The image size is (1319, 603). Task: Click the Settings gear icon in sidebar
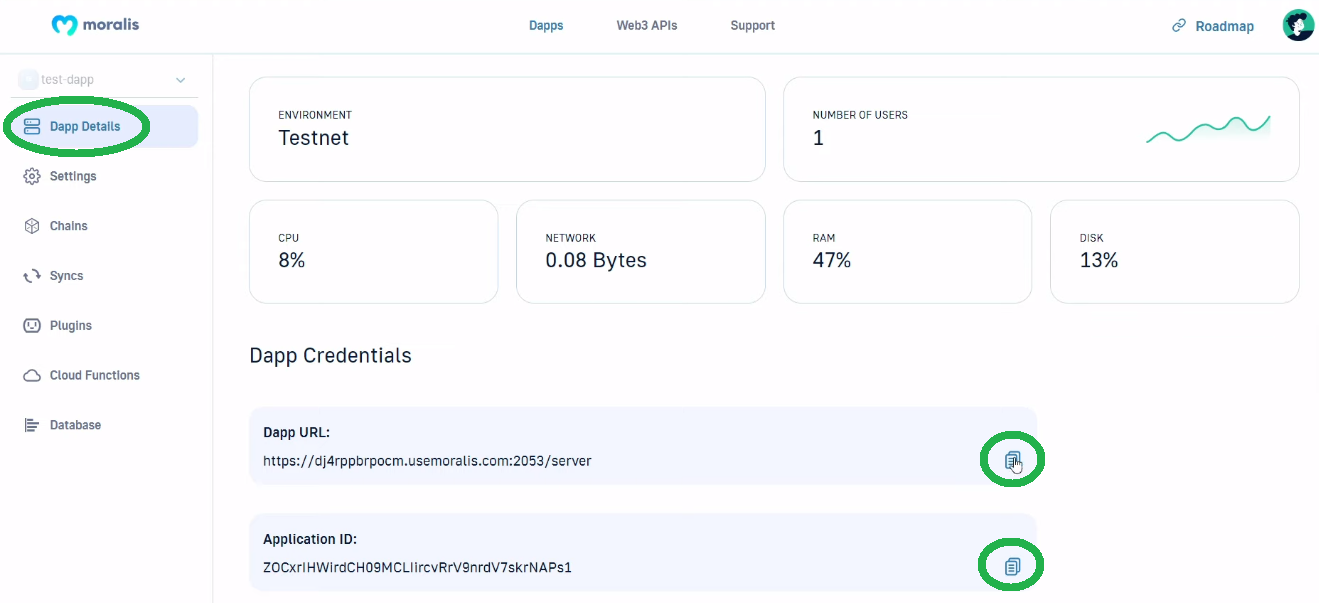(32, 176)
